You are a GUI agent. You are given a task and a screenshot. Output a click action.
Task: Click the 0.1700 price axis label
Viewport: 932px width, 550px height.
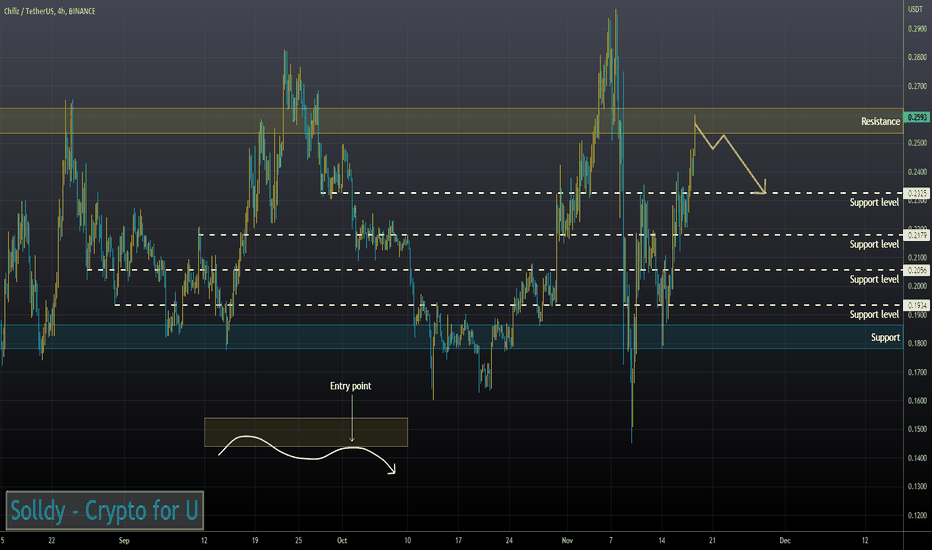tap(917, 372)
